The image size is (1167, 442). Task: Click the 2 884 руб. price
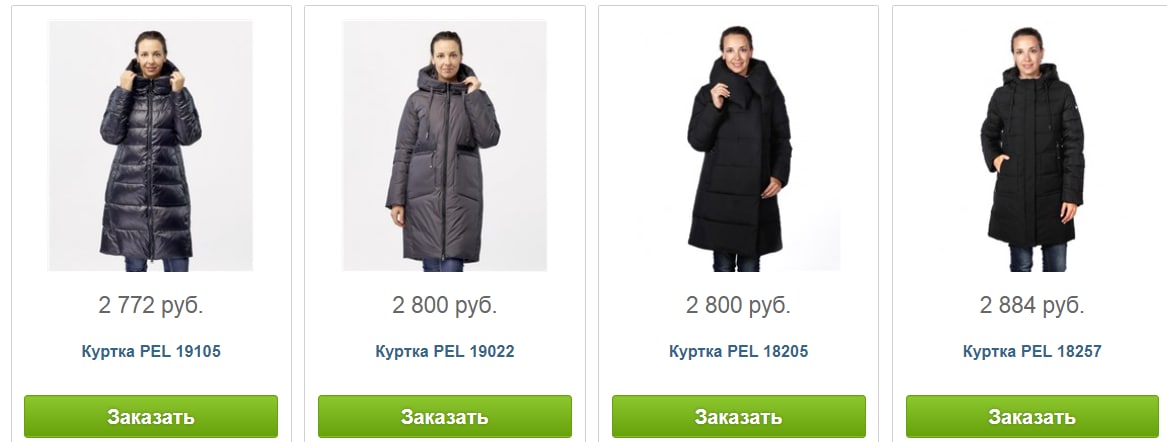coord(1032,305)
